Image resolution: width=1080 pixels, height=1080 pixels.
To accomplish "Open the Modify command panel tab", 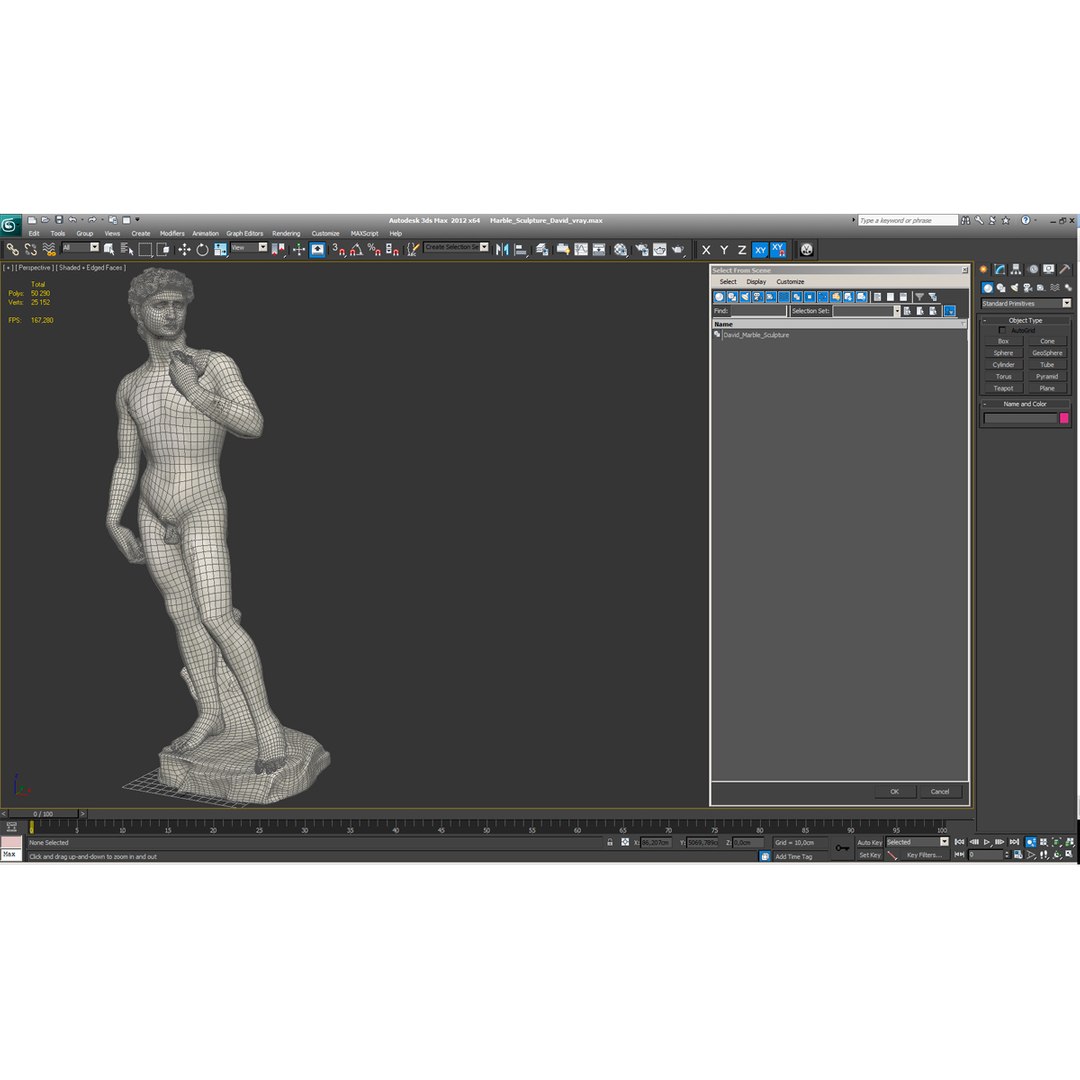I will click(x=999, y=269).
